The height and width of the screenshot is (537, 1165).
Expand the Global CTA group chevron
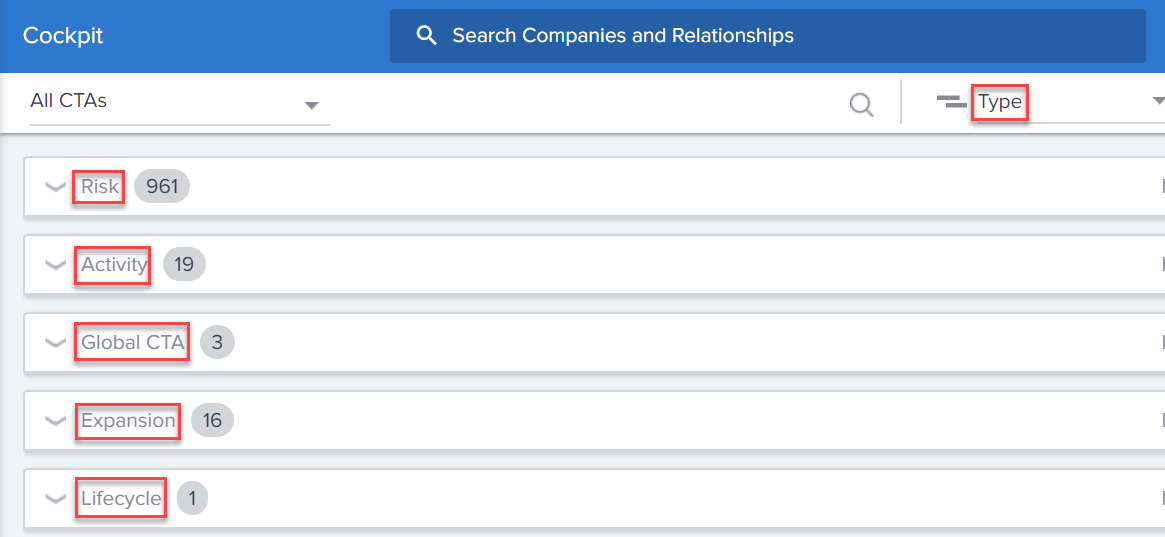(x=55, y=342)
